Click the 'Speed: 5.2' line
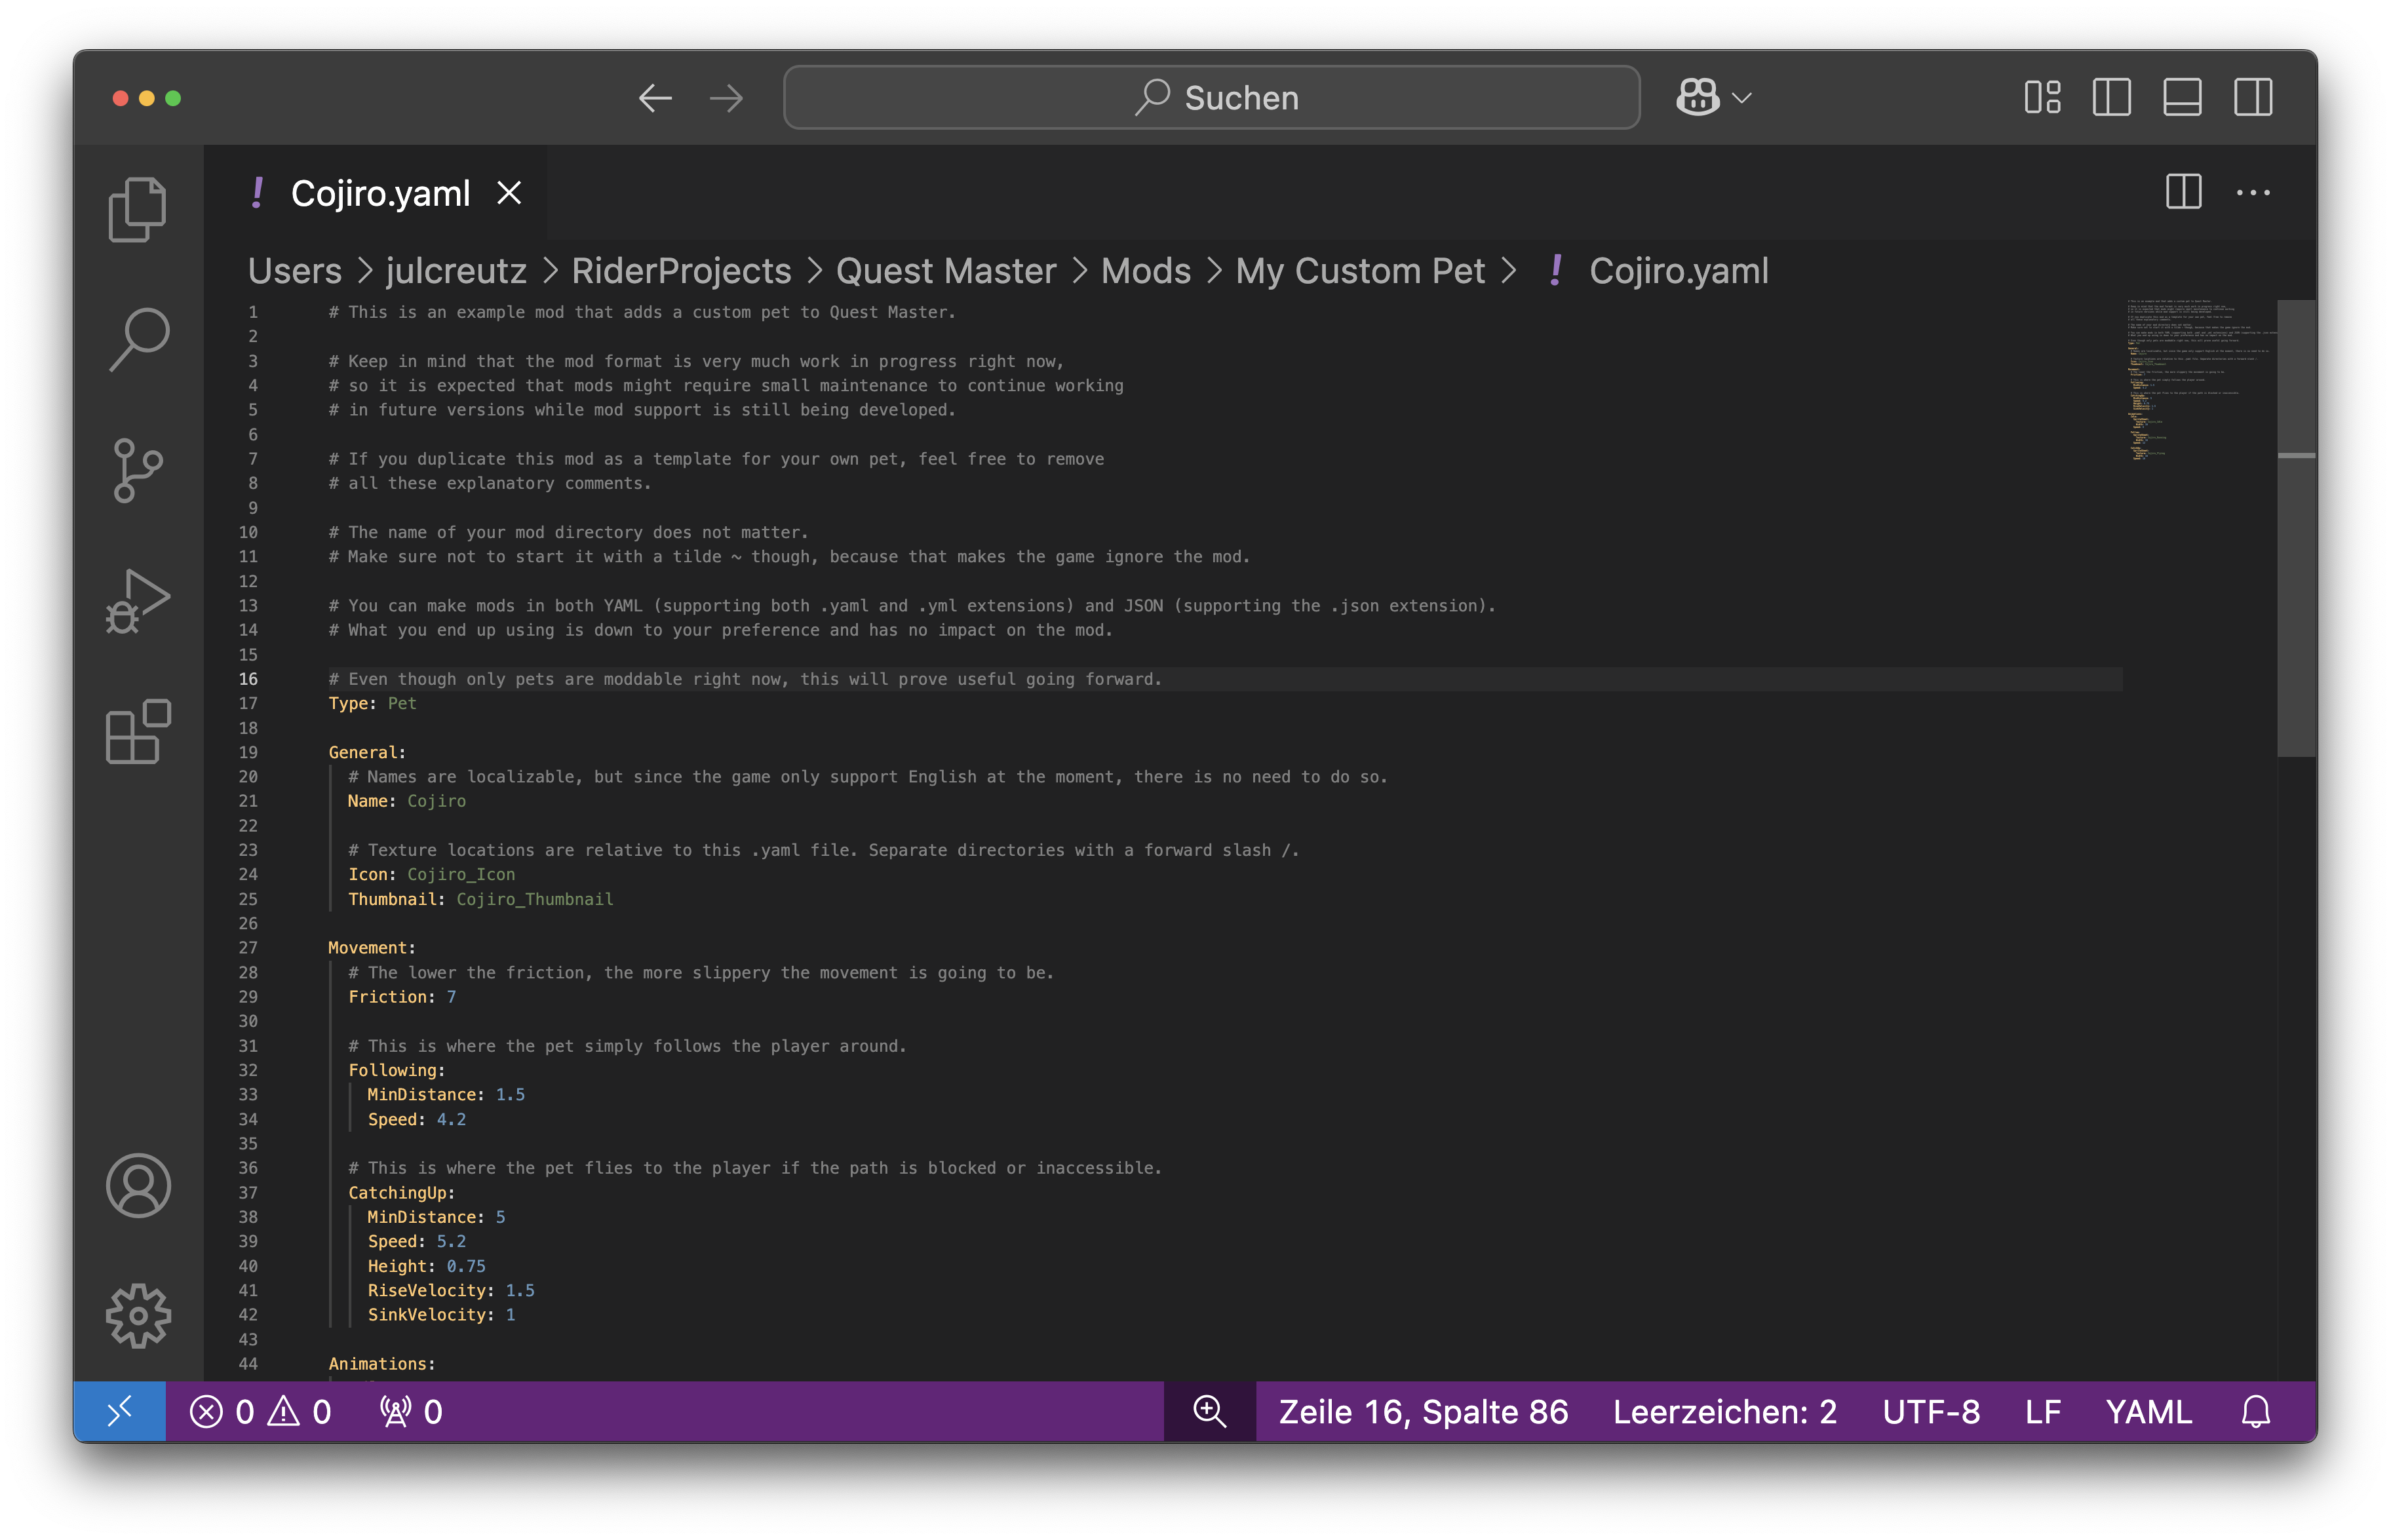2391x1540 pixels. click(416, 1242)
